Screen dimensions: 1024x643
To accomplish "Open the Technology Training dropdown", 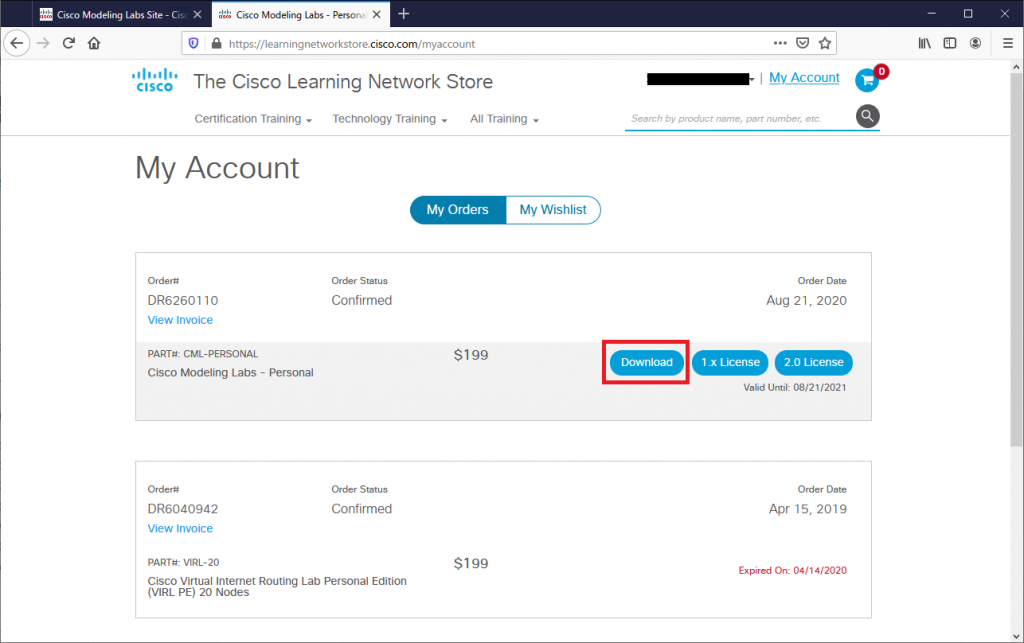I will 388,119.
